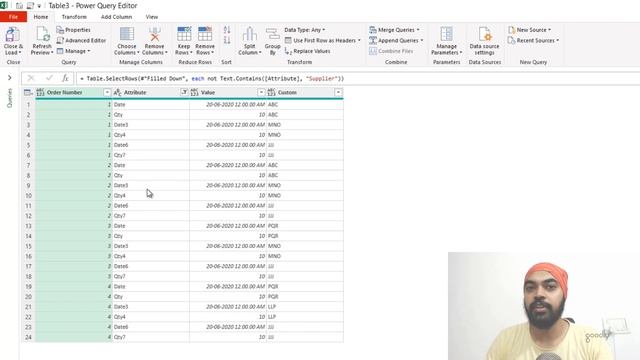Click the Split Column icon

(249, 34)
